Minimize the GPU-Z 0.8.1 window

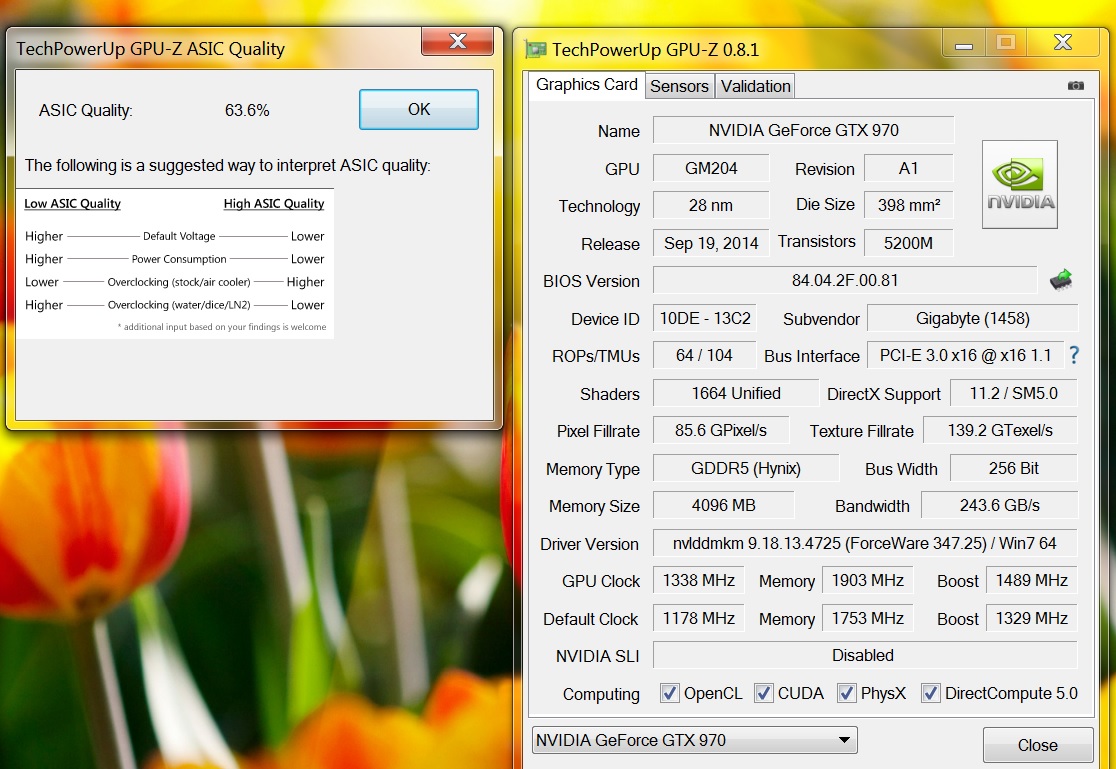pos(964,43)
